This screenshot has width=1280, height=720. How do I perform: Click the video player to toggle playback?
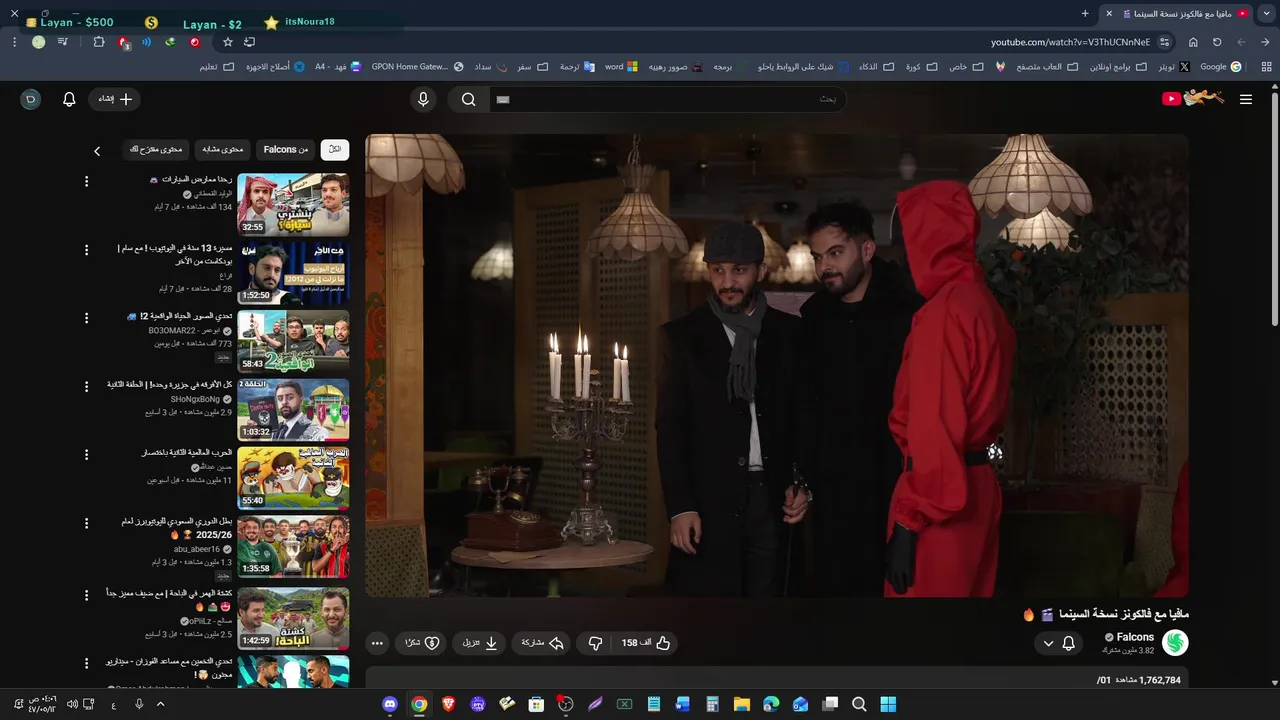click(777, 366)
